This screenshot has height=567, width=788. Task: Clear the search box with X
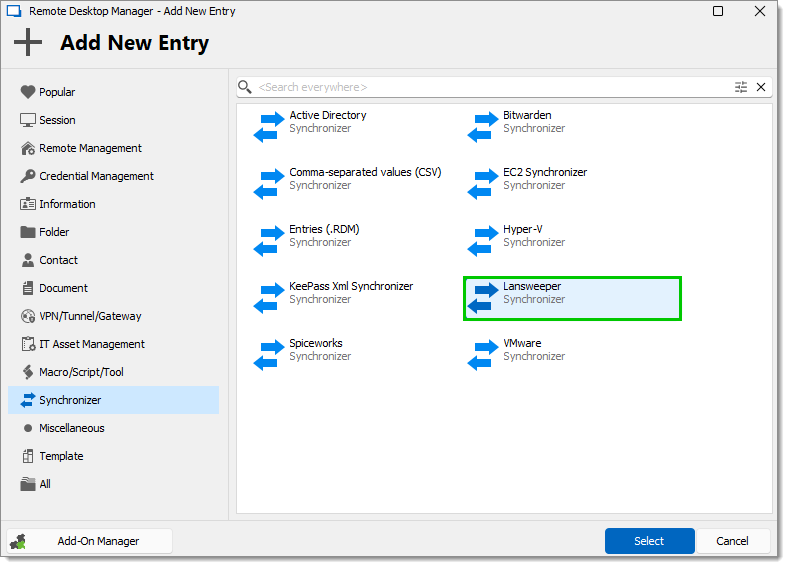(x=761, y=87)
